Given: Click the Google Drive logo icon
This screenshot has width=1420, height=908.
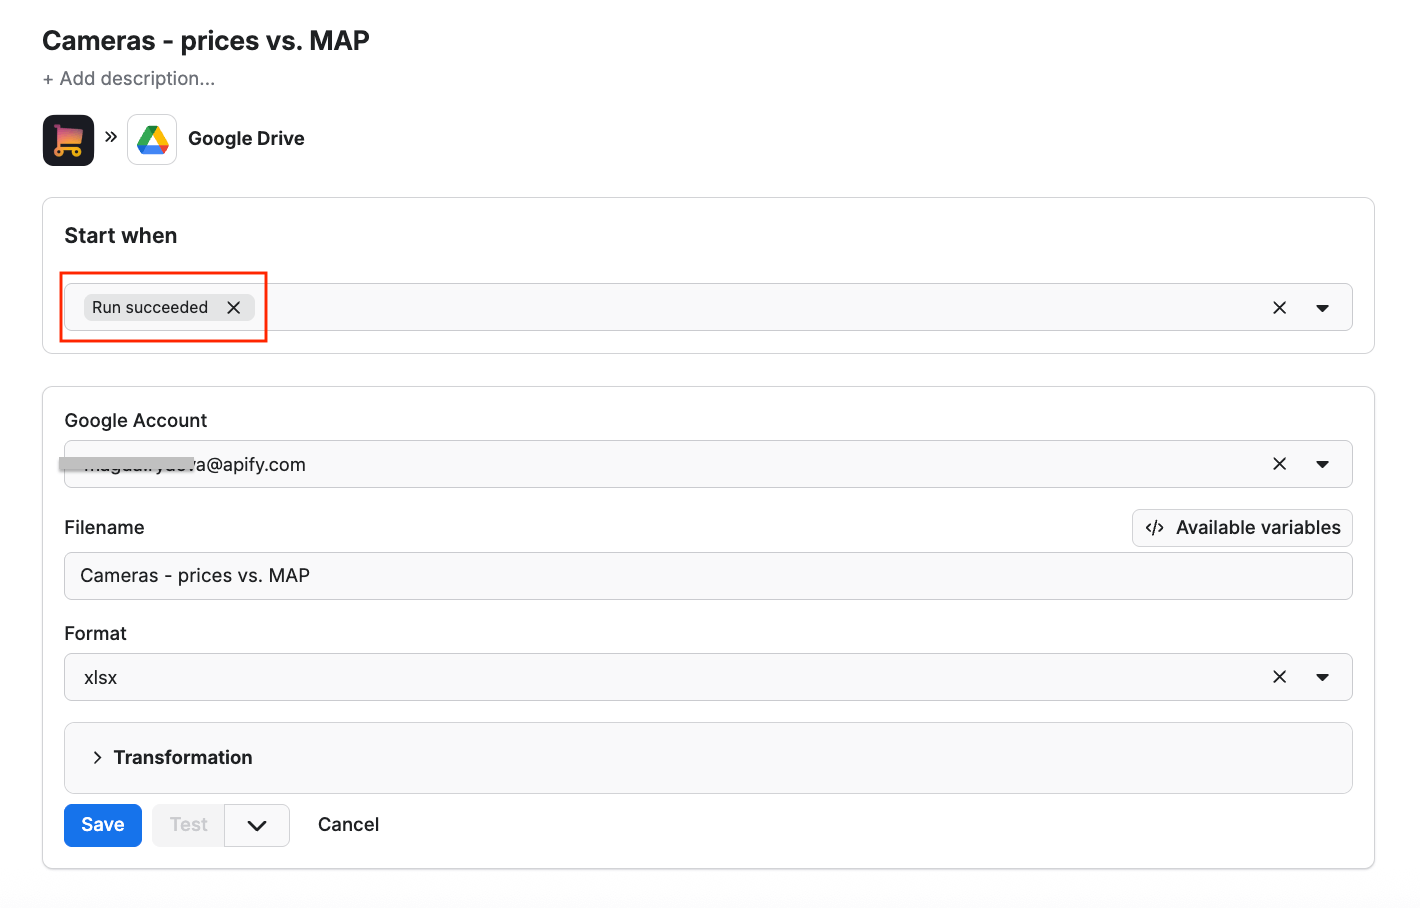Looking at the screenshot, I should click(152, 139).
